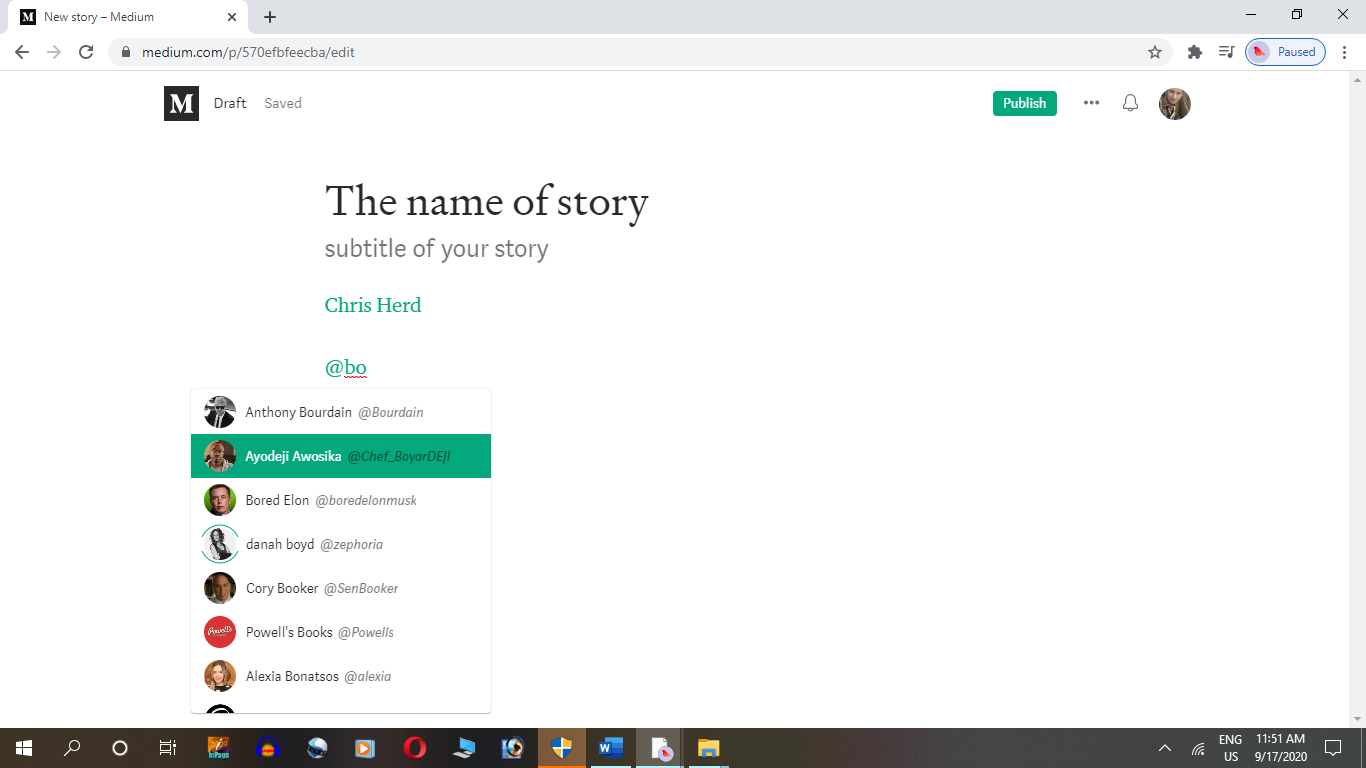Click the Medium logo icon
1366x768 pixels.
181,103
